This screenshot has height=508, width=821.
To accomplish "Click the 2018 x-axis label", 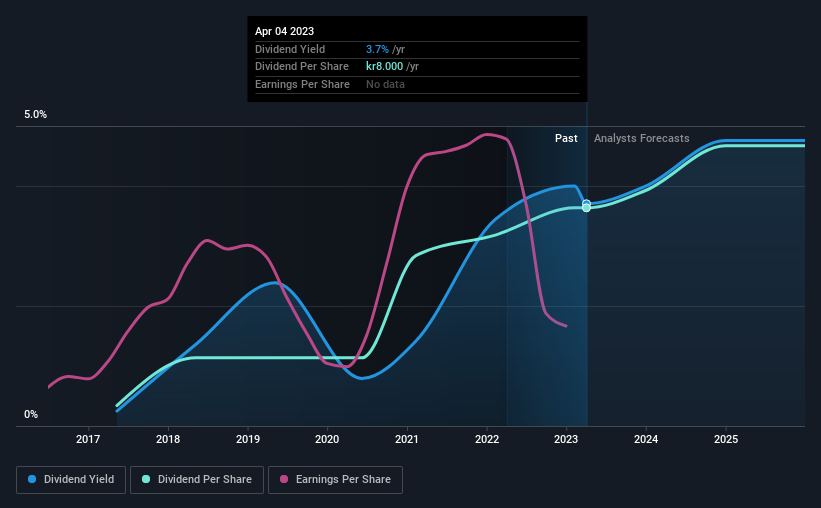I will pos(168,439).
